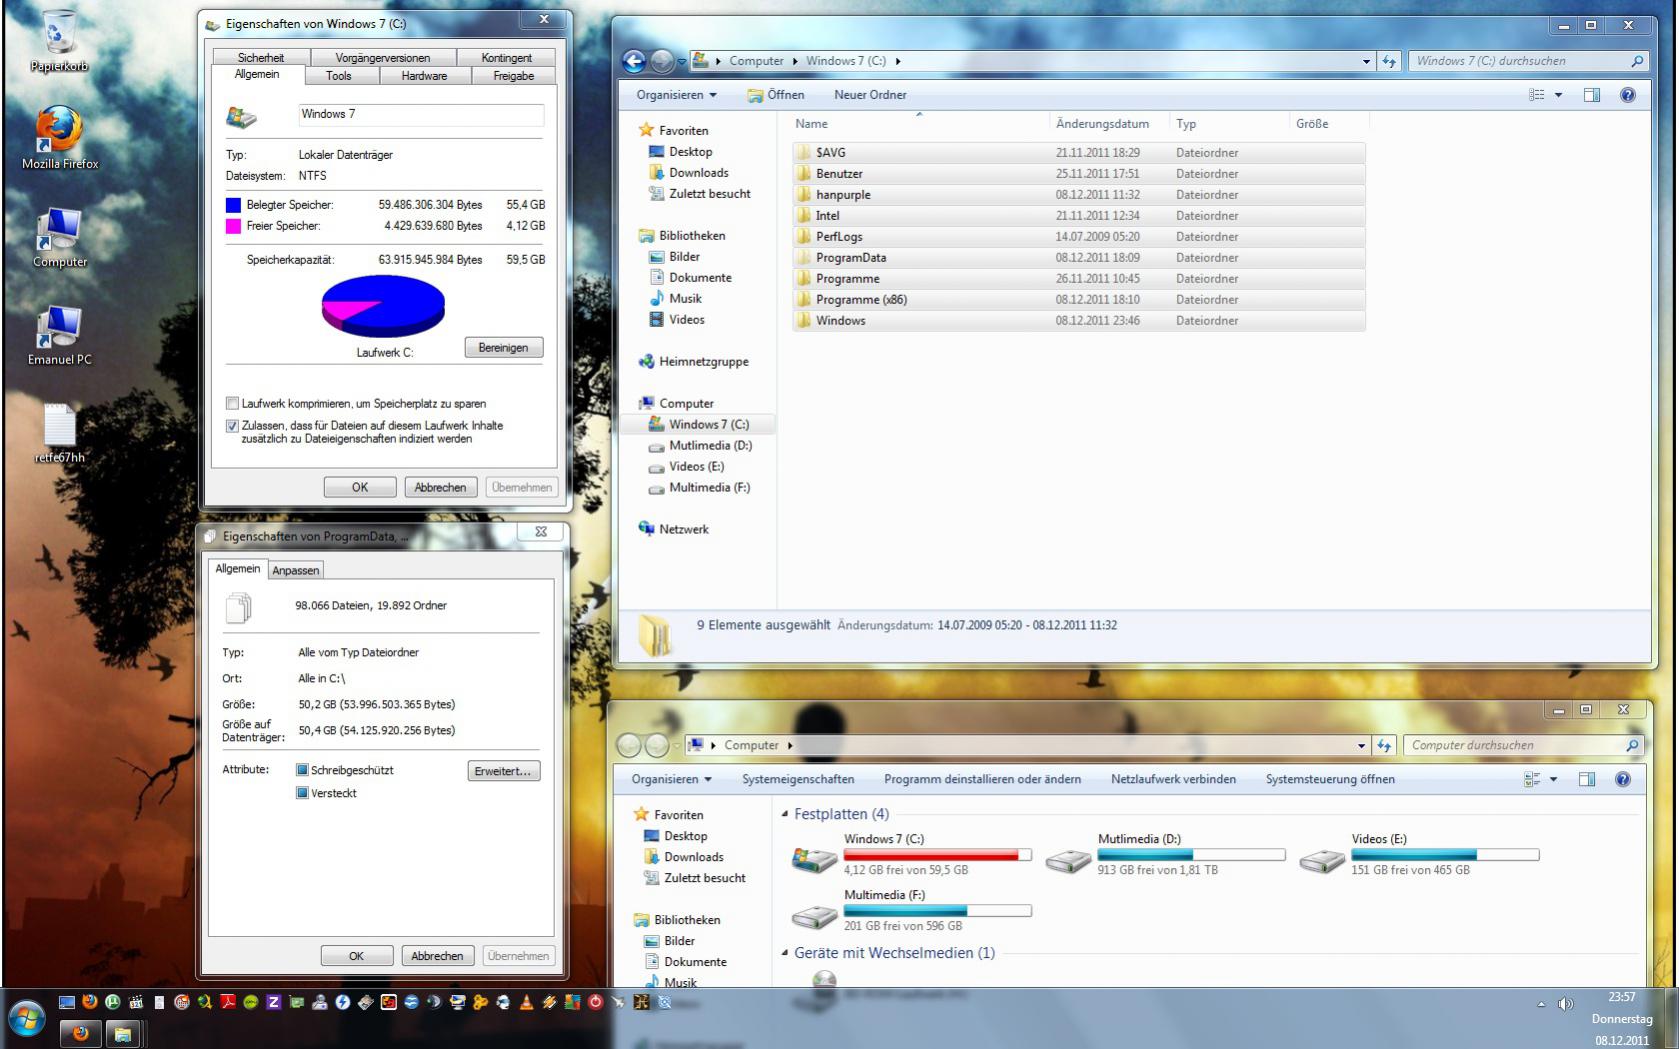Viewport: 1679px width, 1049px height.
Task: Toggle the Schreibgeschützt attribute checkbox
Action: coord(302,770)
